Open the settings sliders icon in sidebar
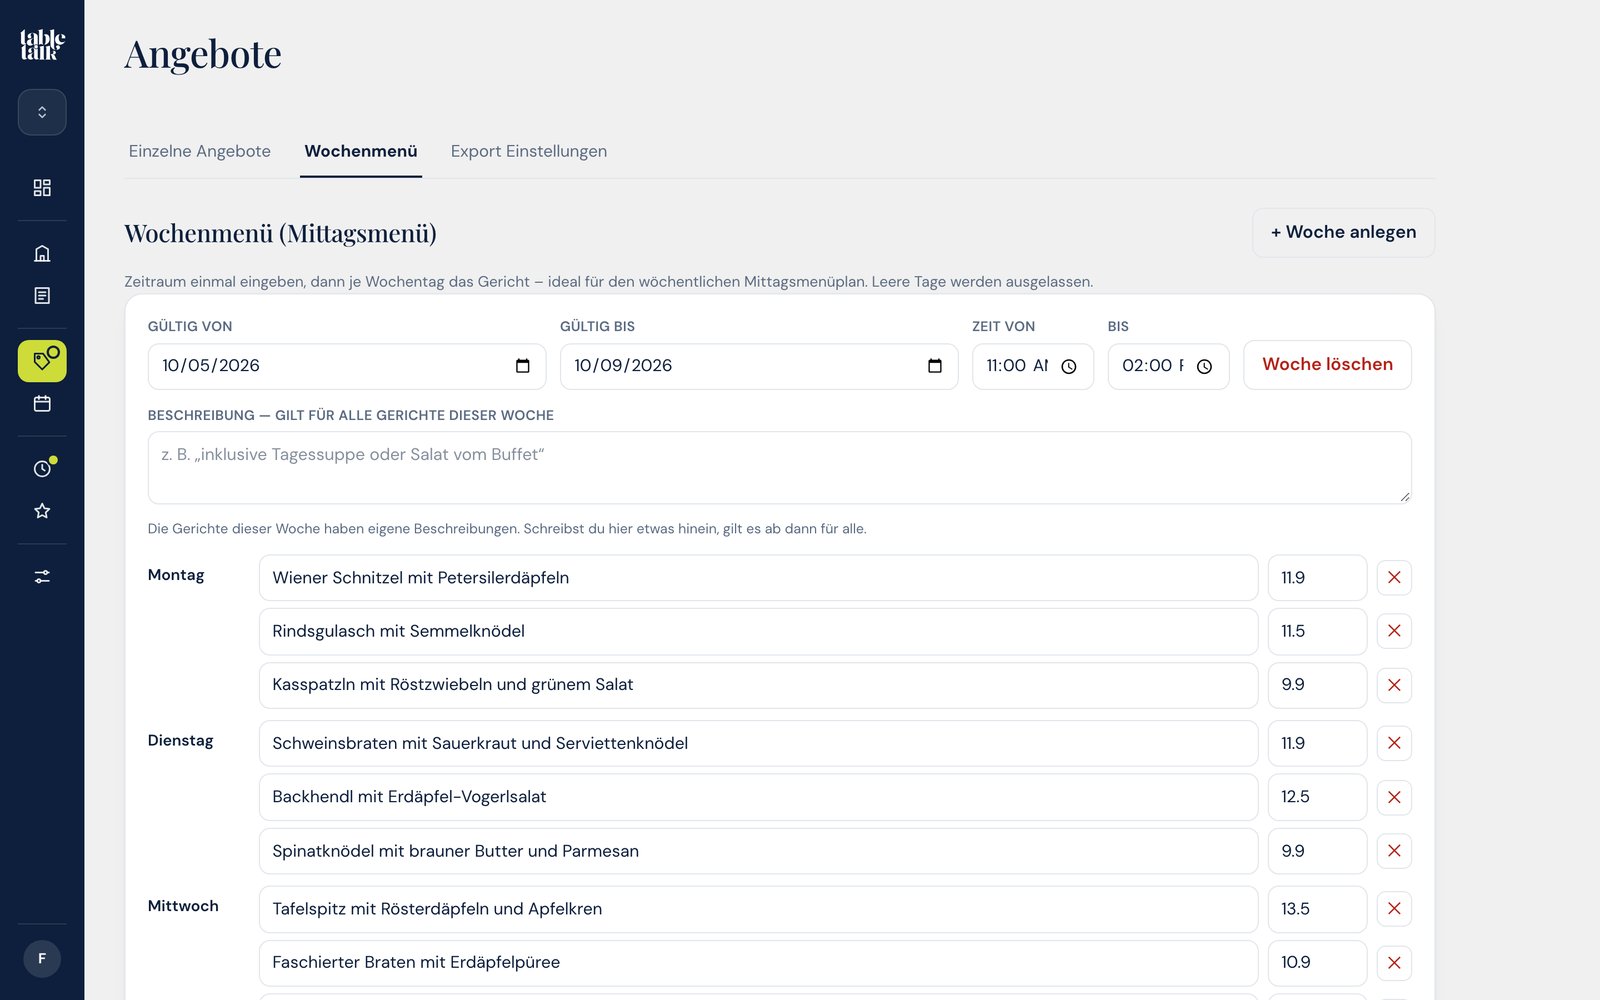Image resolution: width=1600 pixels, height=1000 pixels. (x=42, y=577)
